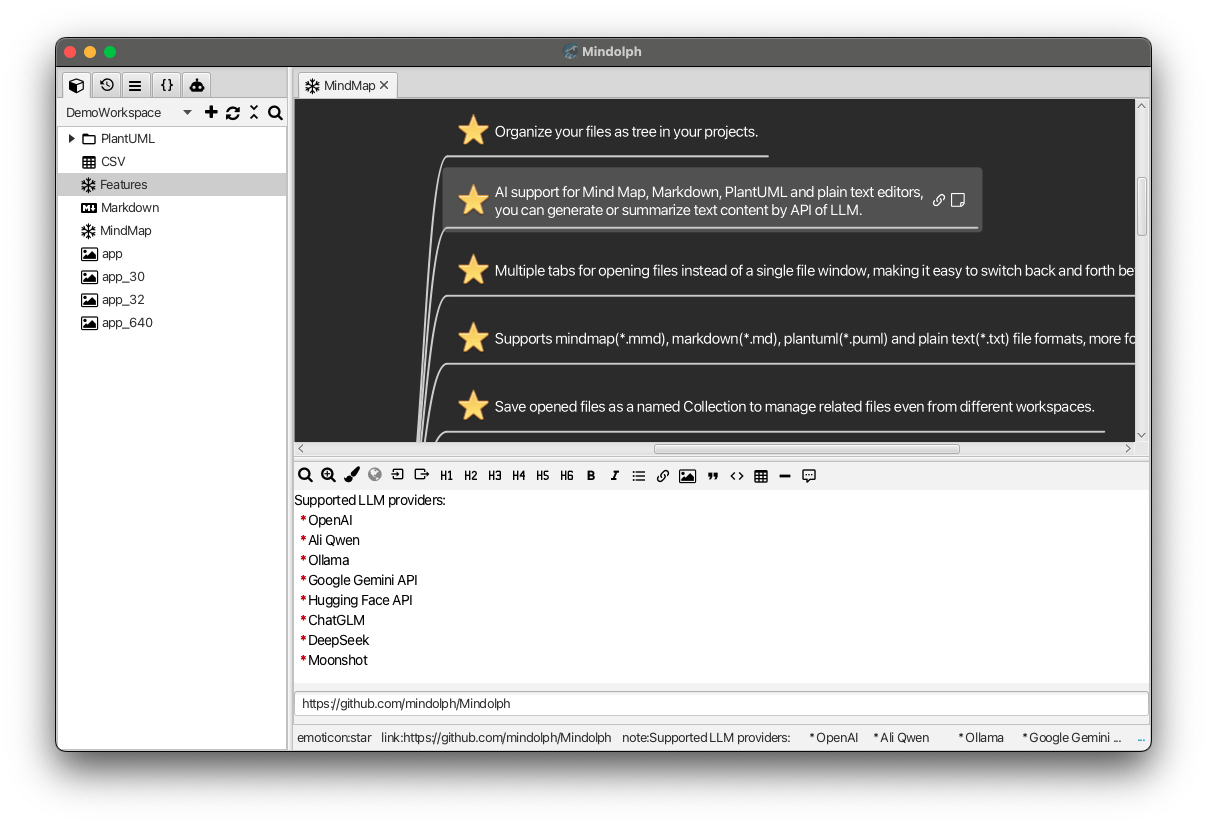
Task: Close the MindMap tab
Action: pyautogui.click(x=384, y=86)
